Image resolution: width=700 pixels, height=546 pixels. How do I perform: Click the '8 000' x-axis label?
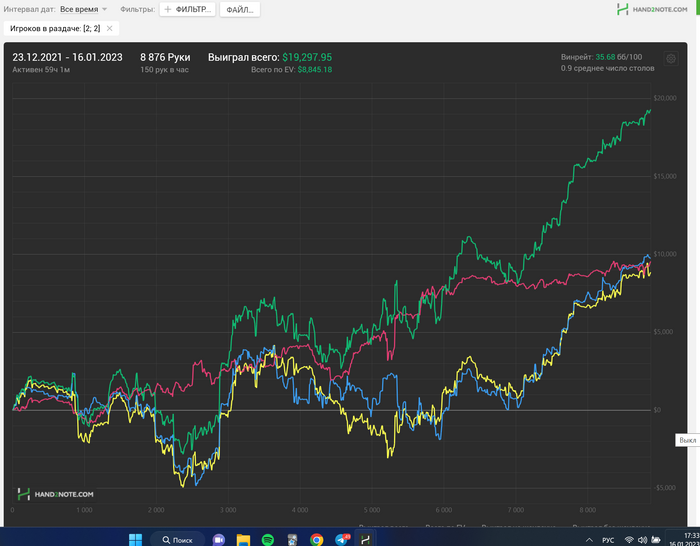[588, 510]
